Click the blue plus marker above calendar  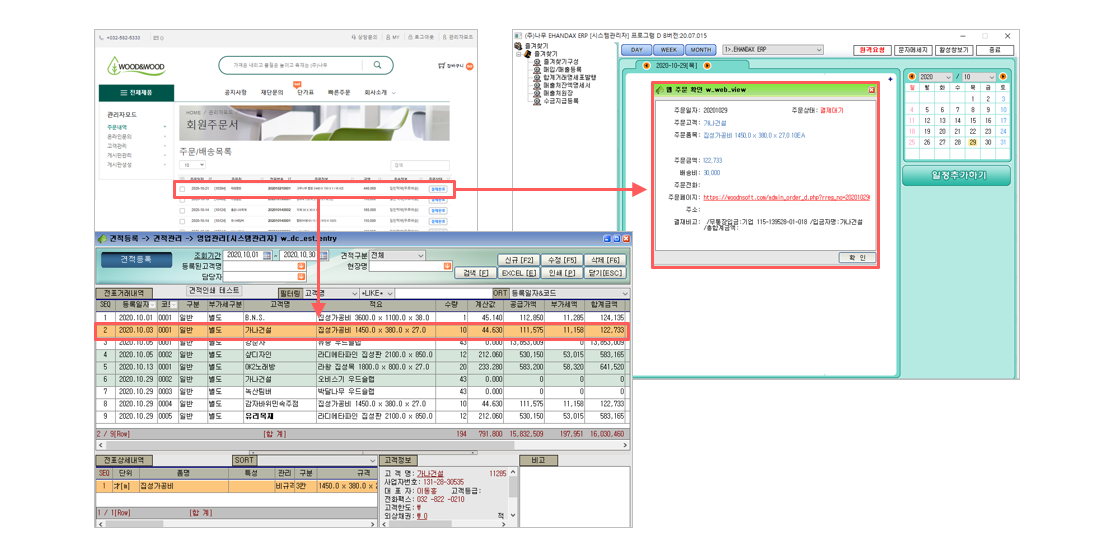pyautogui.click(x=890, y=79)
